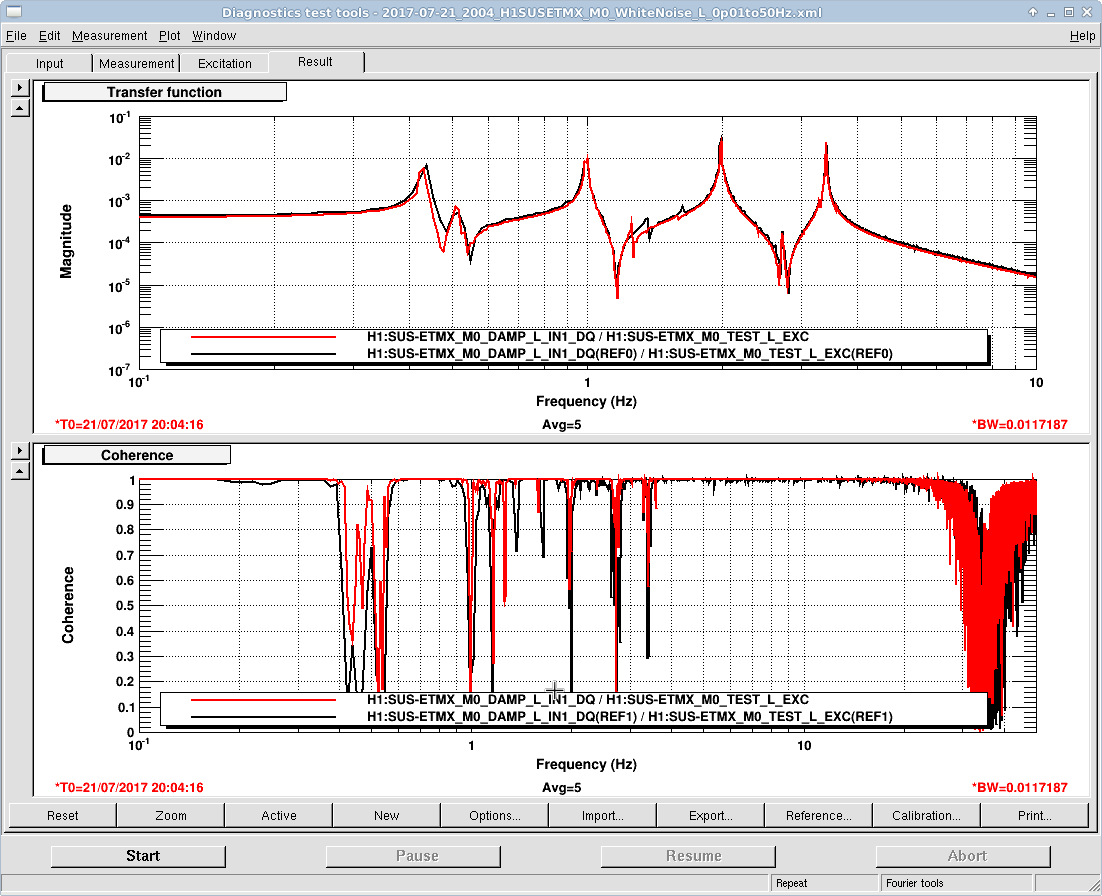Open the Print dialog
The width and height of the screenshot is (1102, 896).
click(1035, 815)
